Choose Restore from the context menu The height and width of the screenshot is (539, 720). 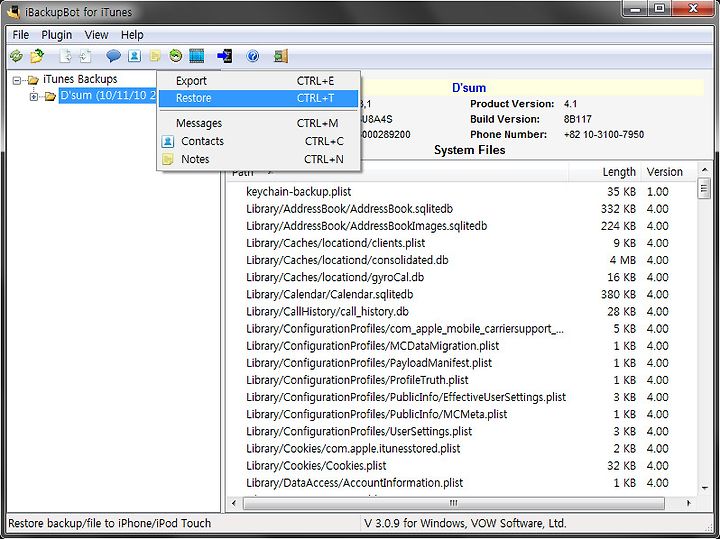[x=259, y=98]
